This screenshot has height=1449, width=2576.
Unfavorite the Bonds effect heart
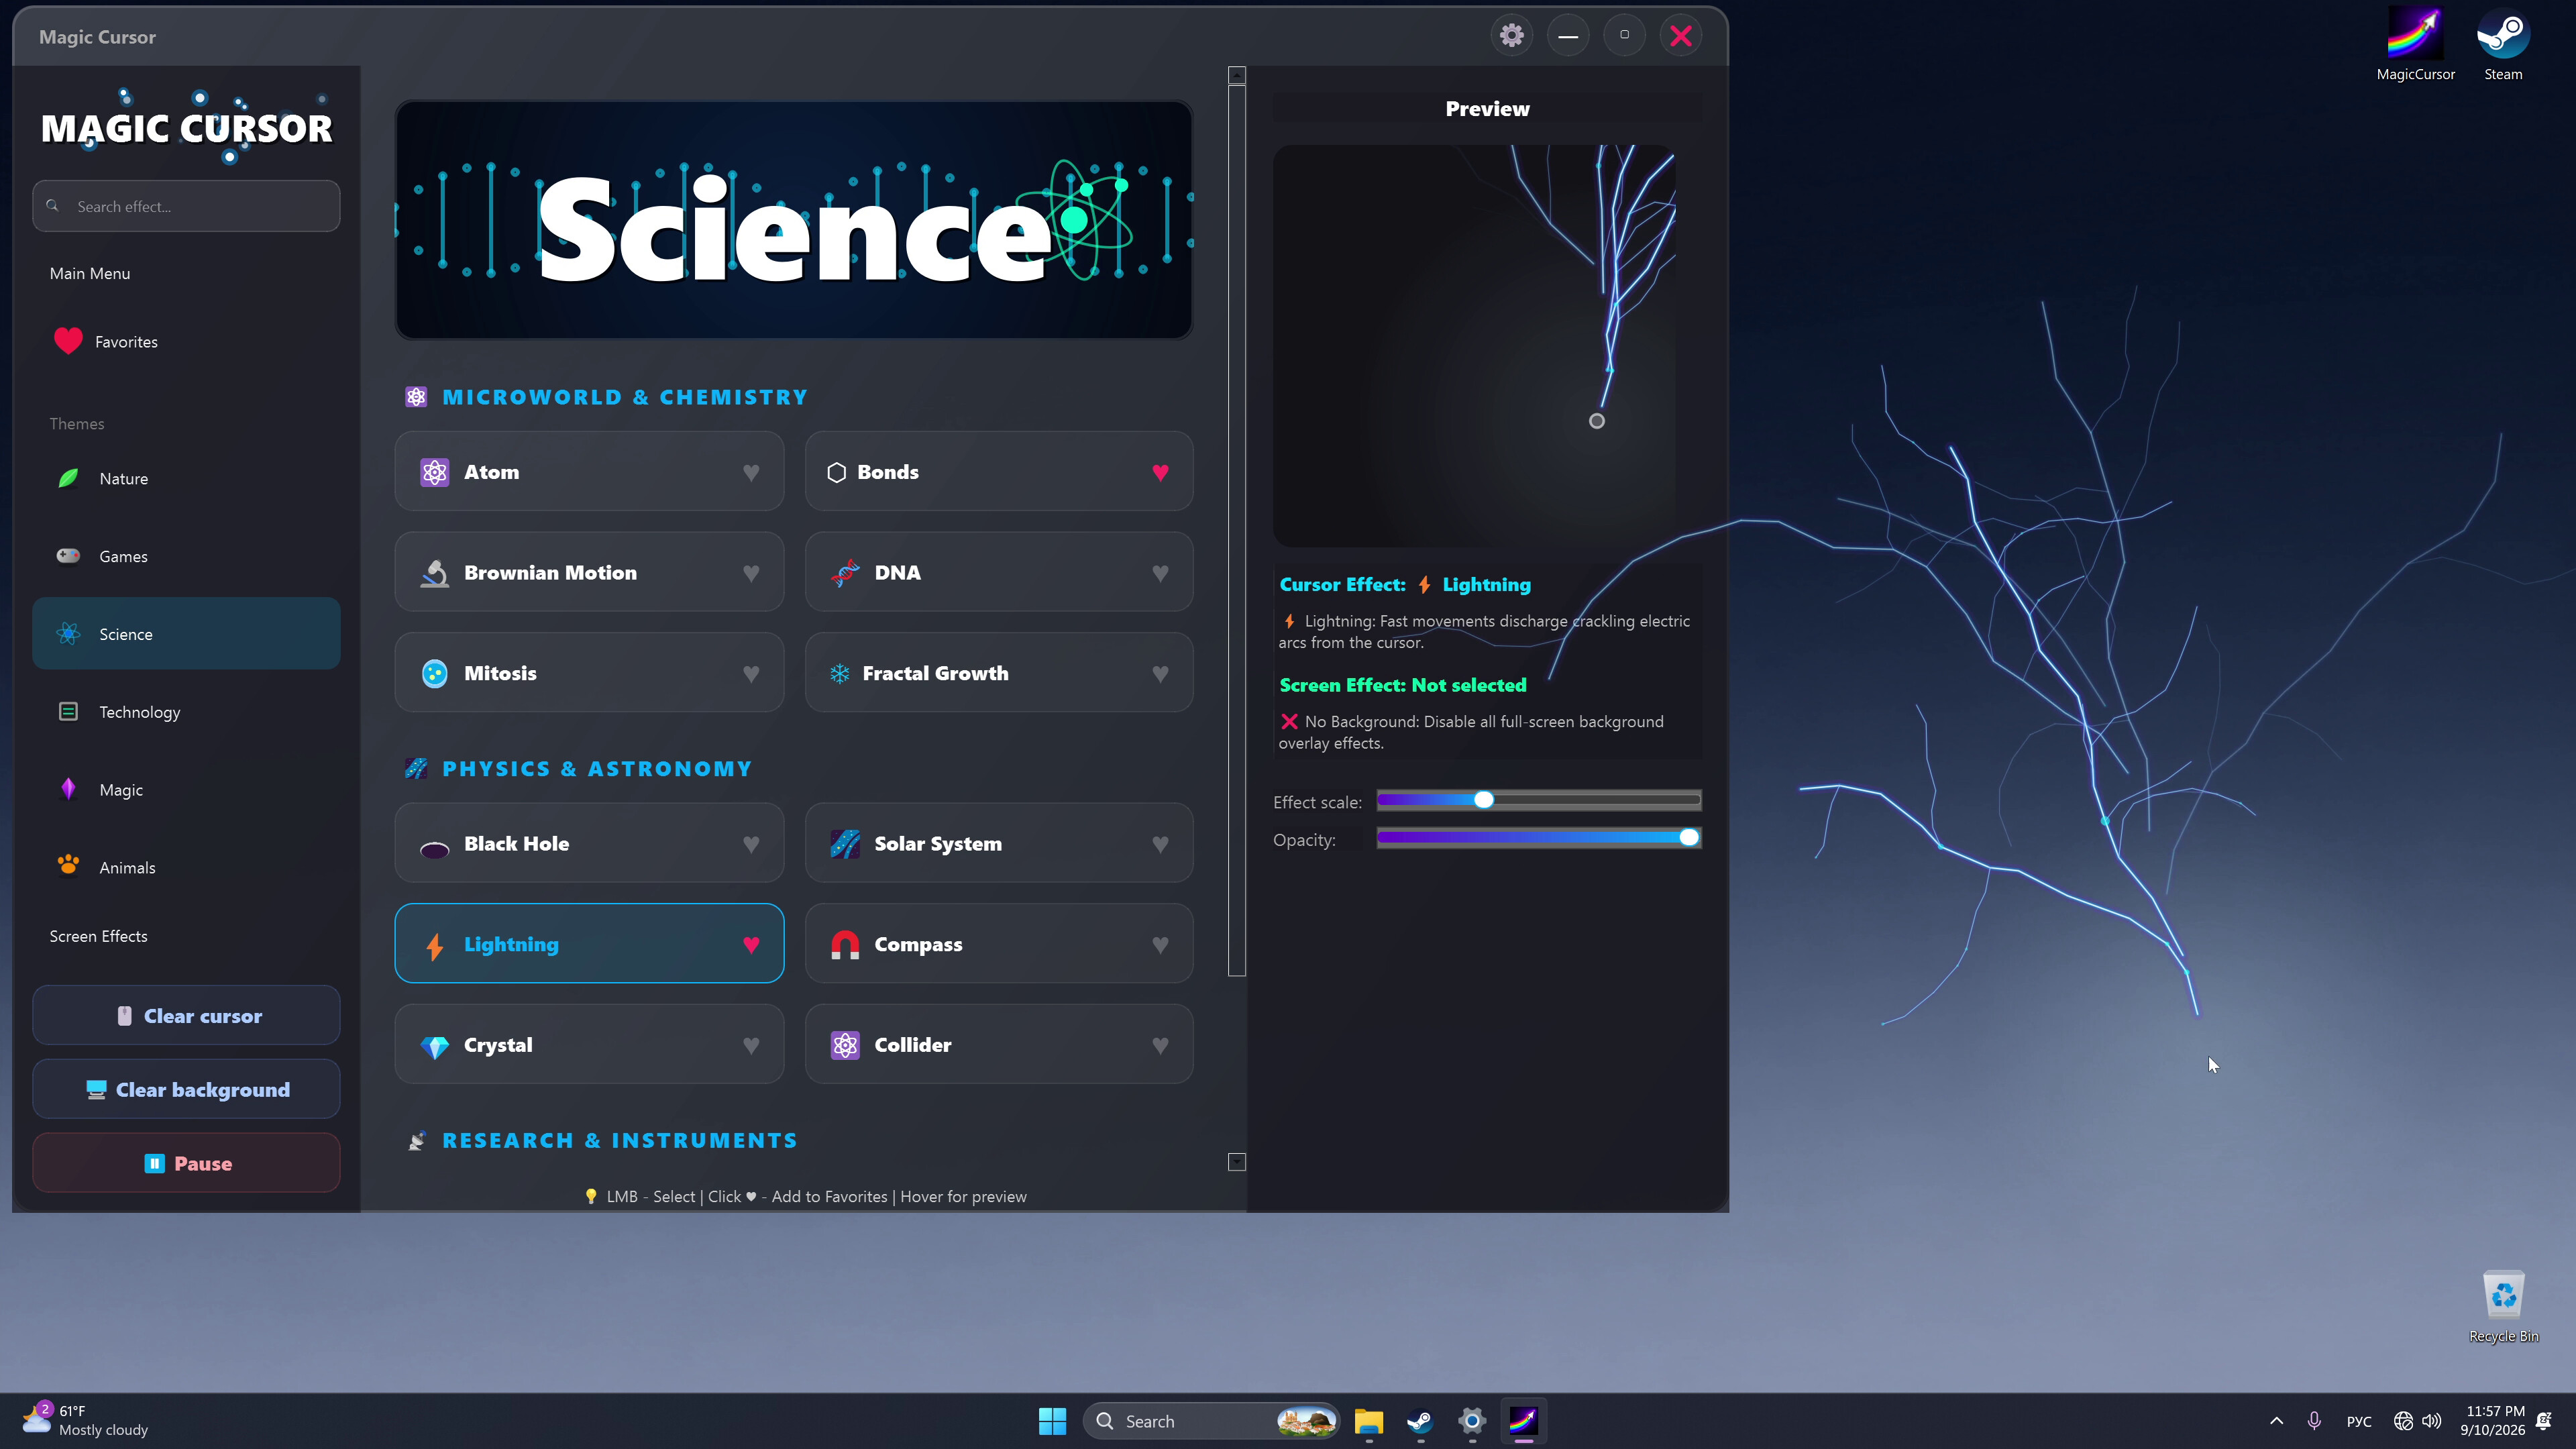[1160, 472]
